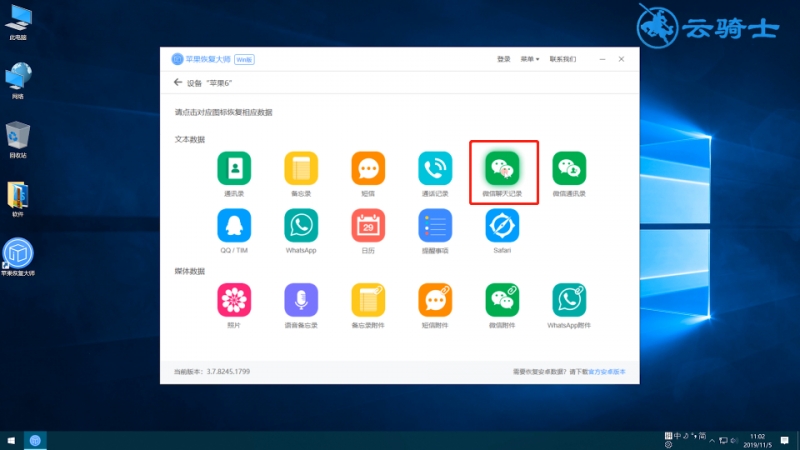Follow the 官方安卓版本 download link
The image size is (800, 450).
pos(607,371)
